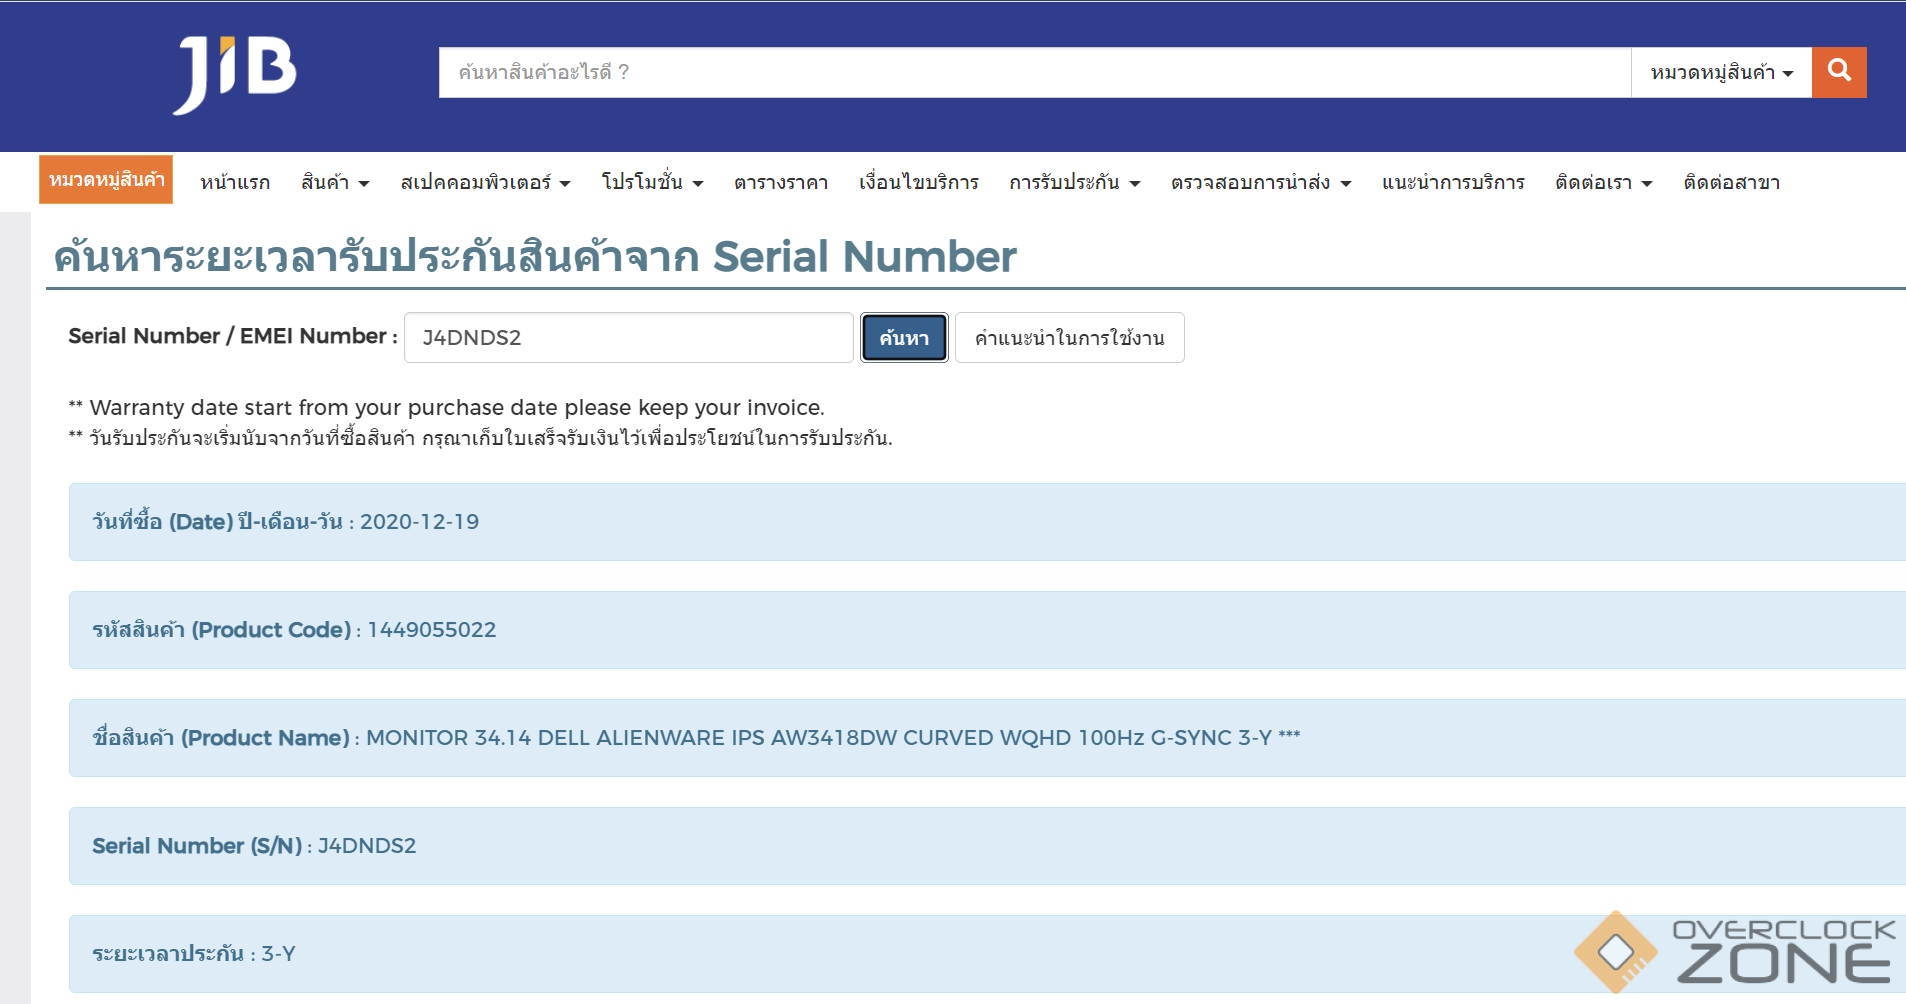
Task: Expand the สเปคคอมพิวเตอร์ menu
Action: pyautogui.click(x=485, y=182)
